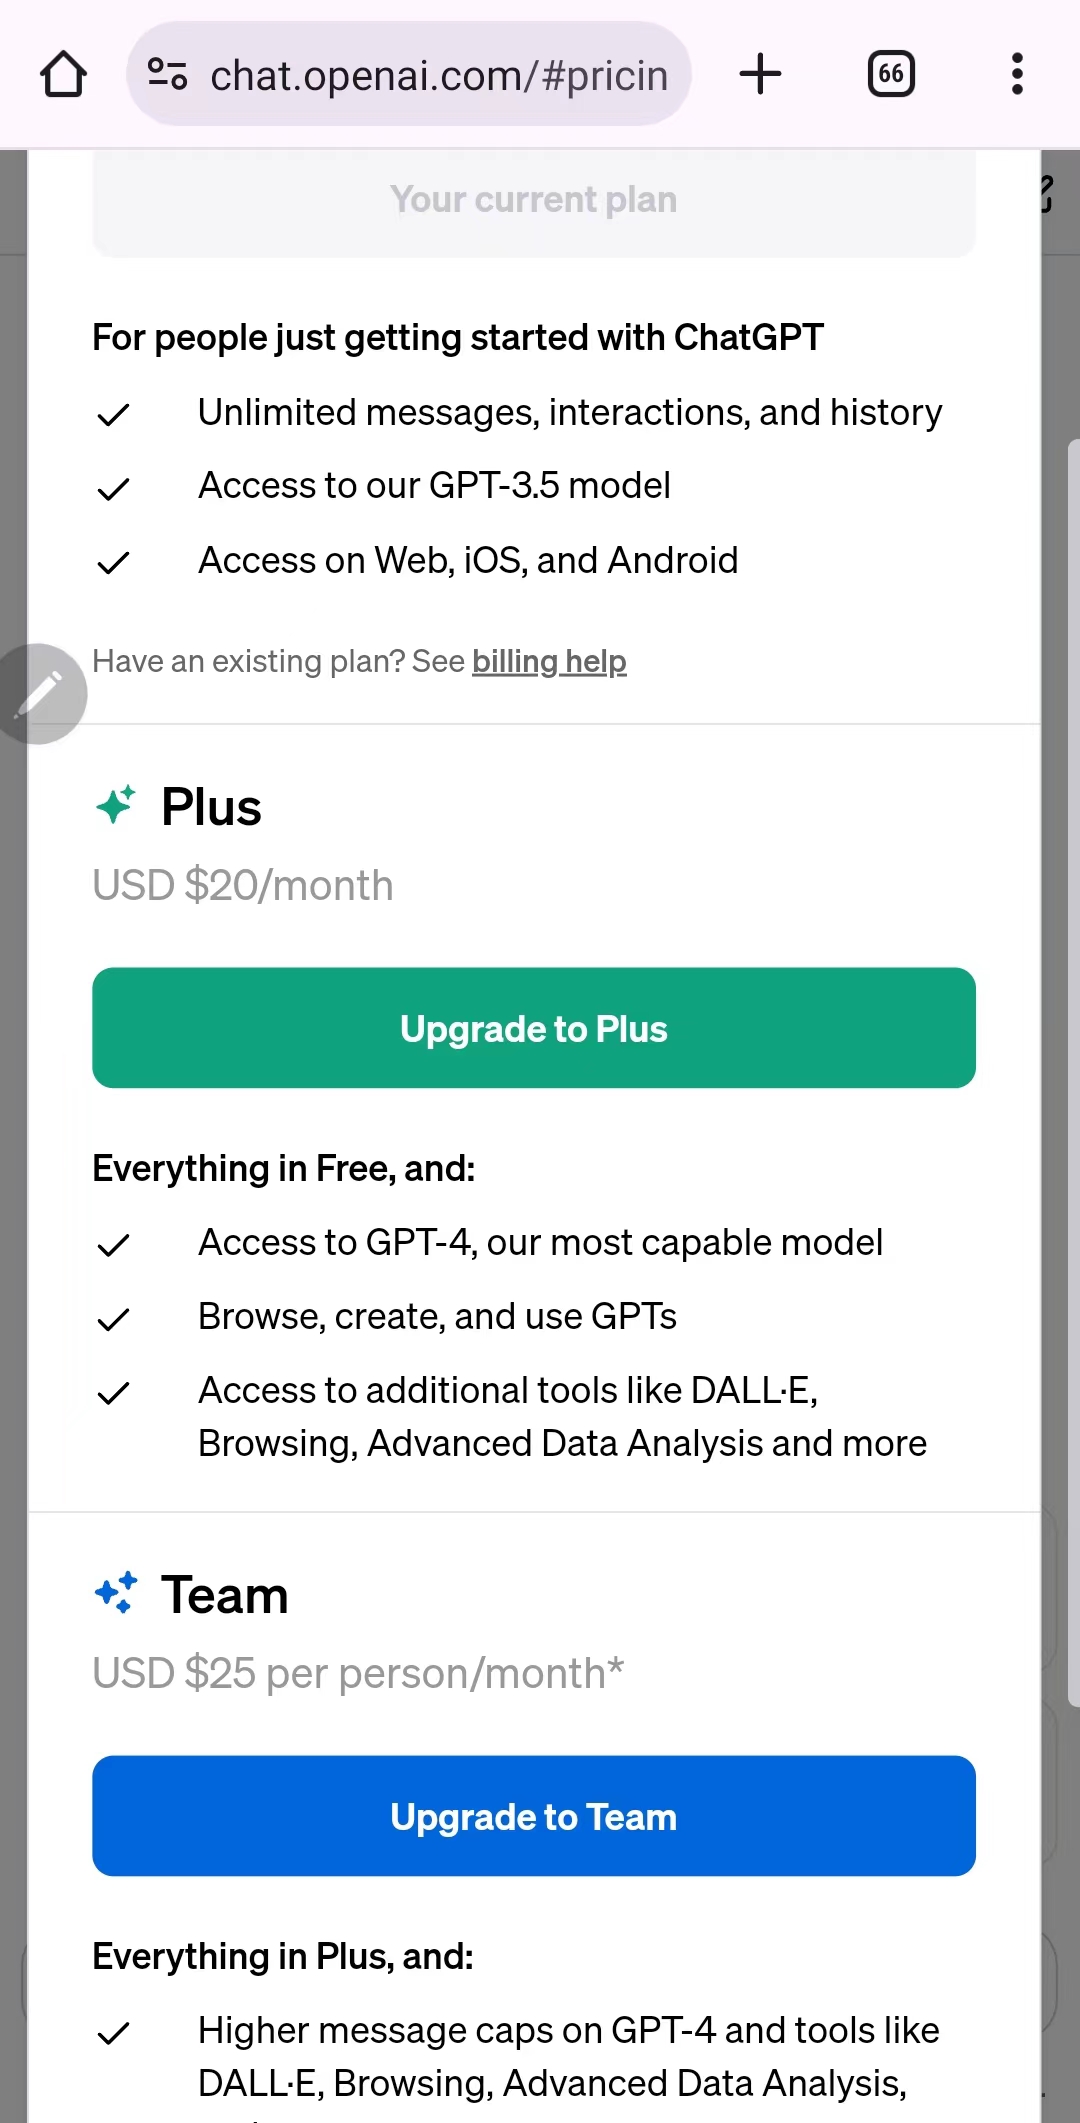Tap the address bar URL field
This screenshot has height=2123, width=1080.
coord(438,75)
